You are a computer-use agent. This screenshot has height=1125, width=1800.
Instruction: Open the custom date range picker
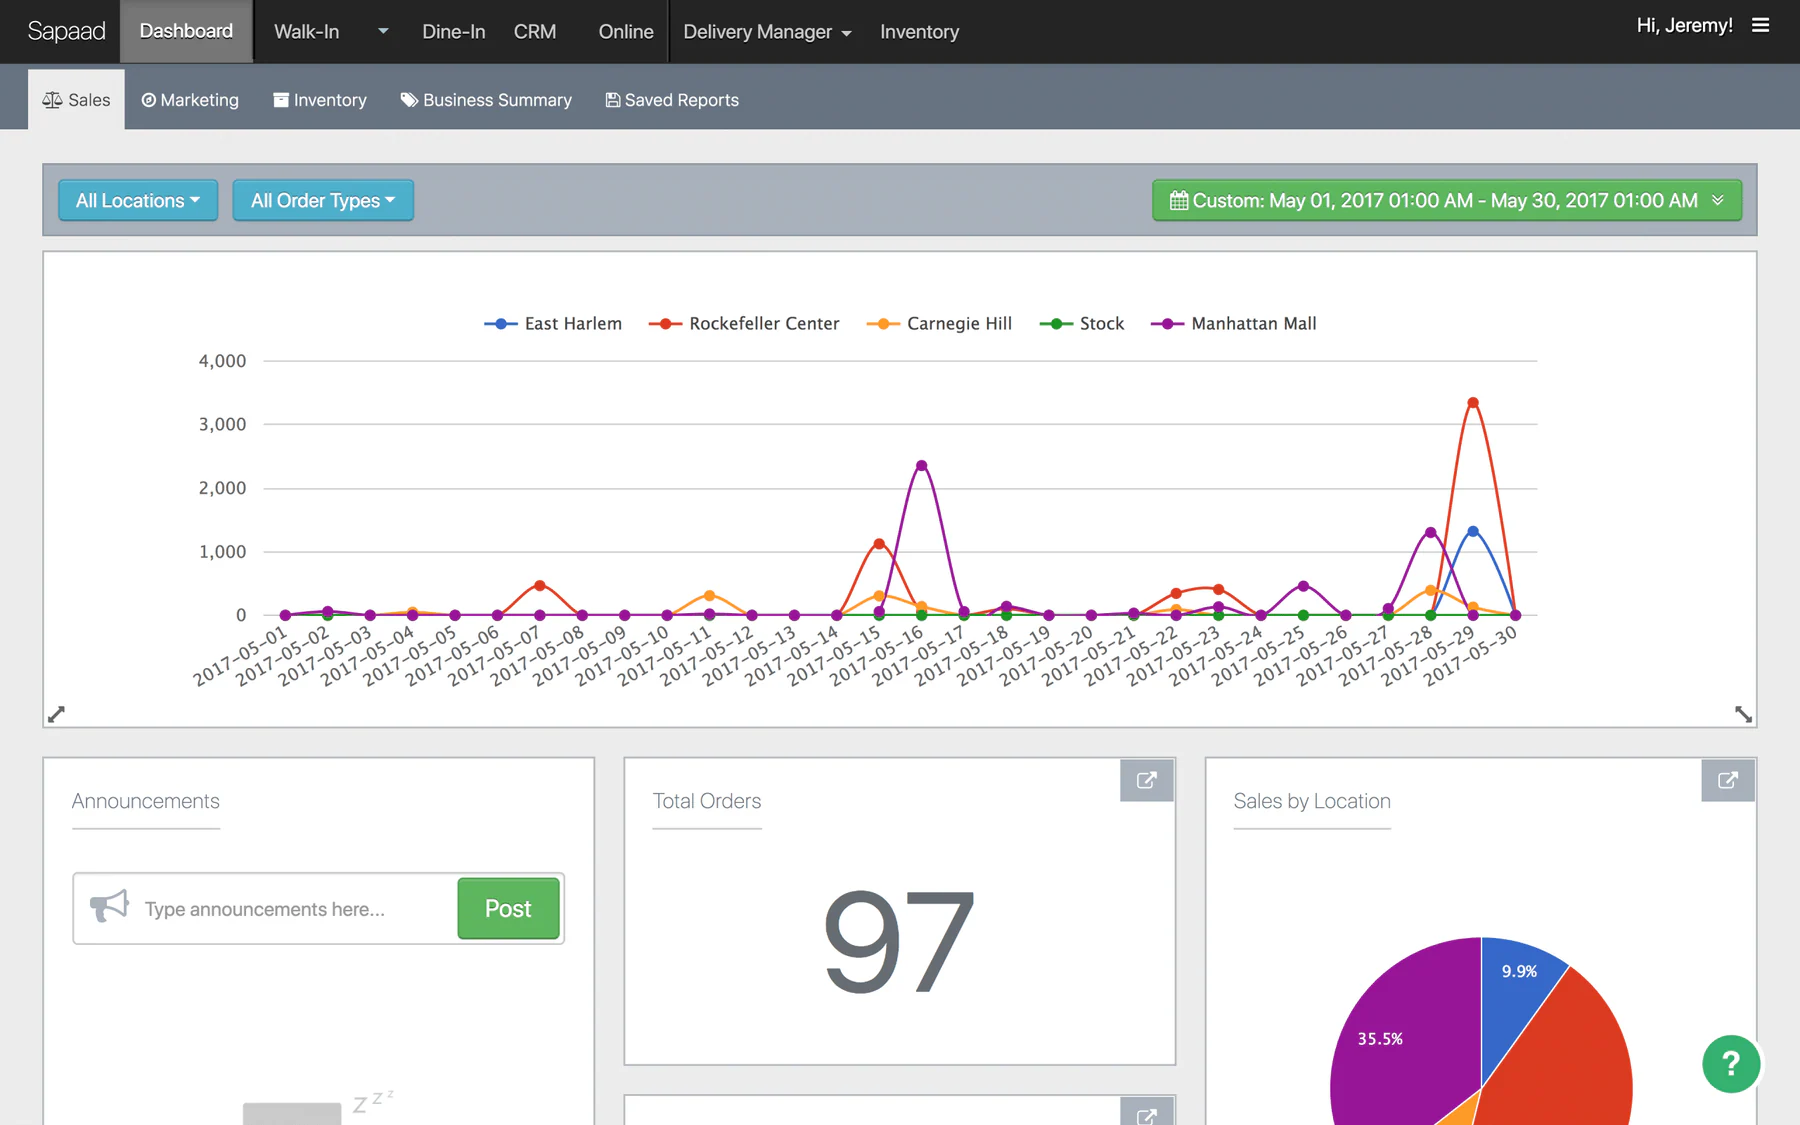pos(1447,201)
